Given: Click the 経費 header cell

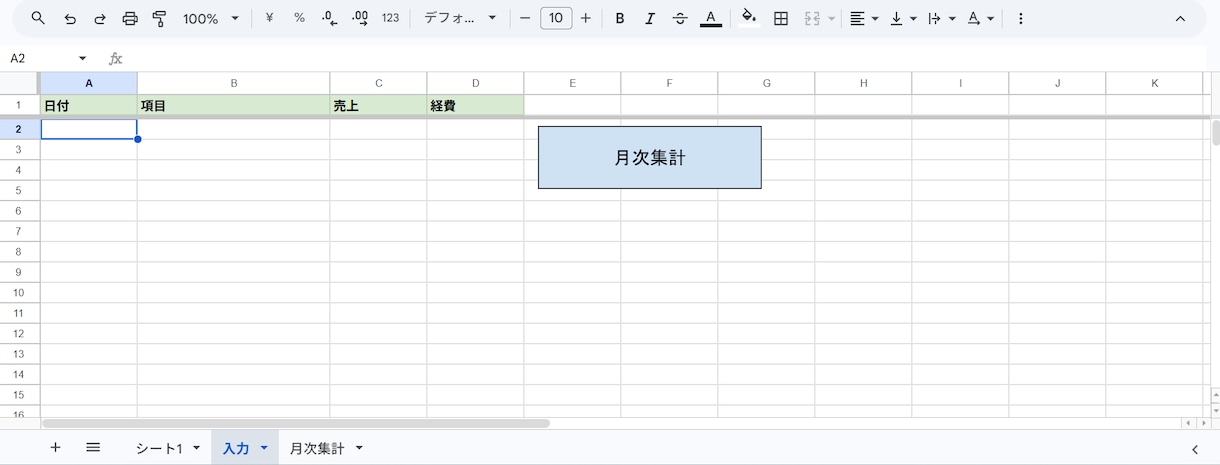Looking at the screenshot, I should [476, 105].
